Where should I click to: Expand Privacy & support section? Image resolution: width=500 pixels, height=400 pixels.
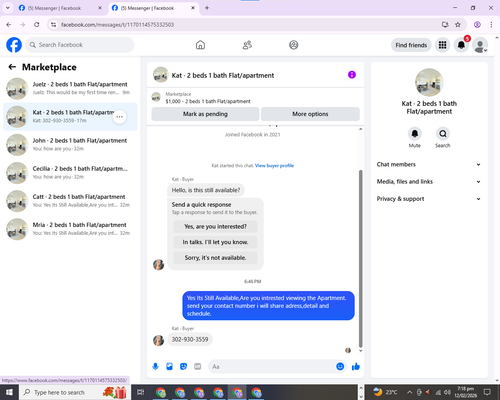(429, 199)
